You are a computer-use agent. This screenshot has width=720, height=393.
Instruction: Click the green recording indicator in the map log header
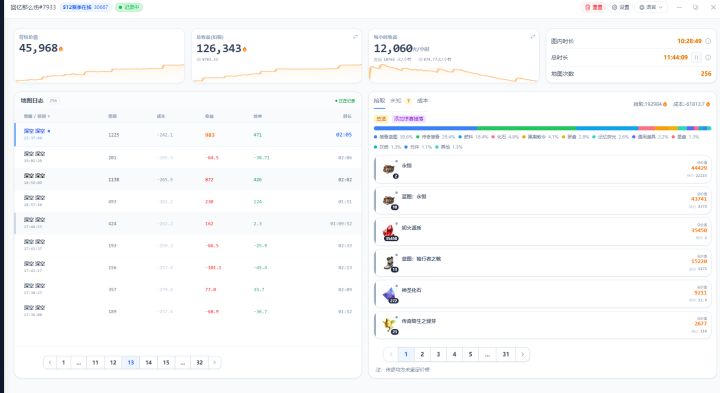point(345,101)
